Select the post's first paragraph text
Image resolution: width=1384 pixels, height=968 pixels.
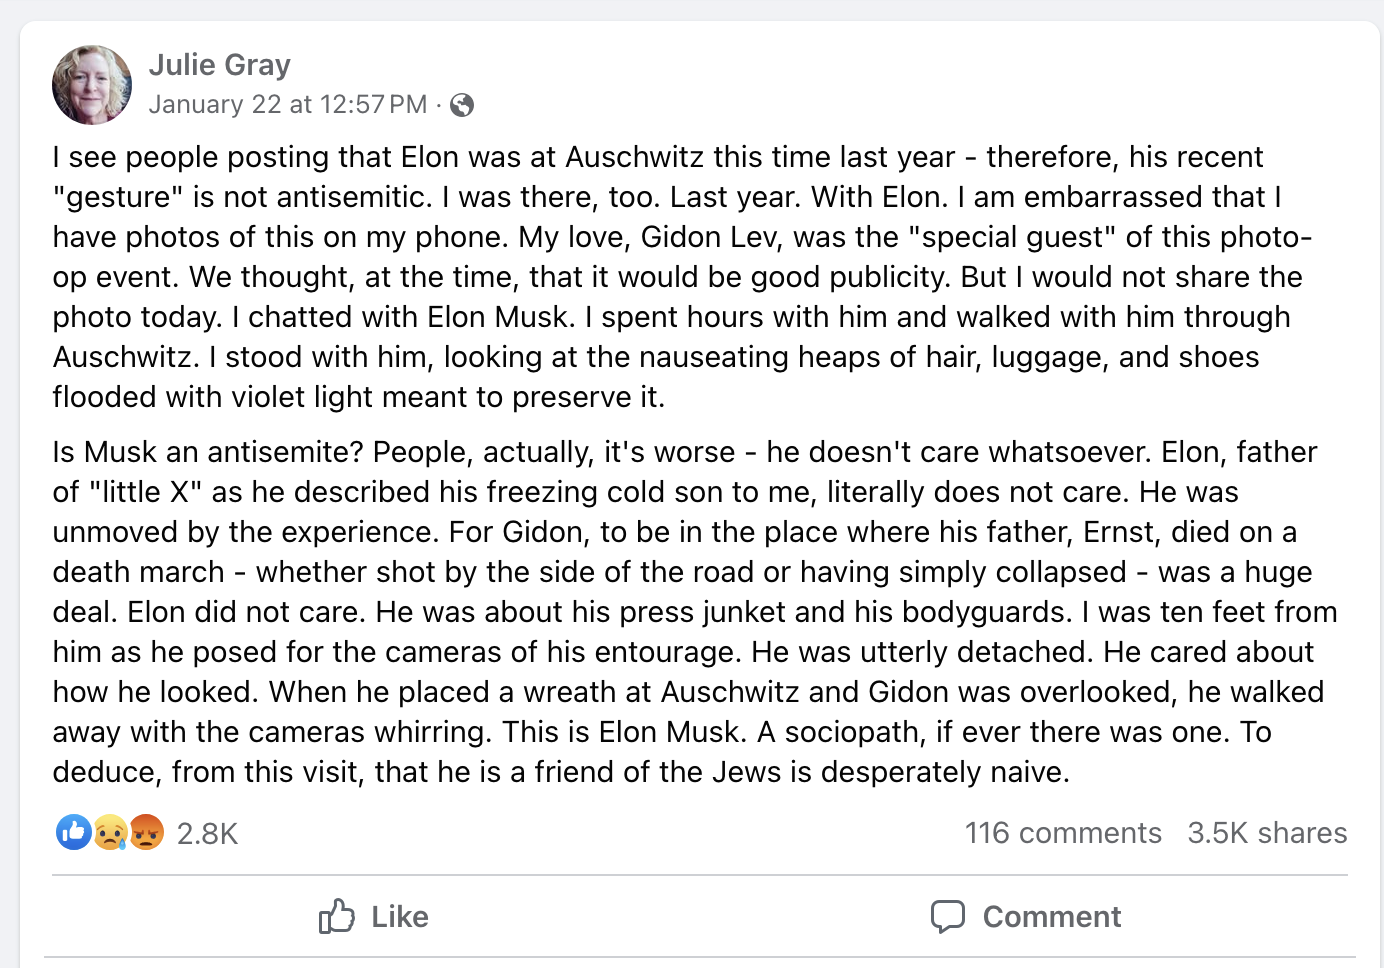coord(690,277)
